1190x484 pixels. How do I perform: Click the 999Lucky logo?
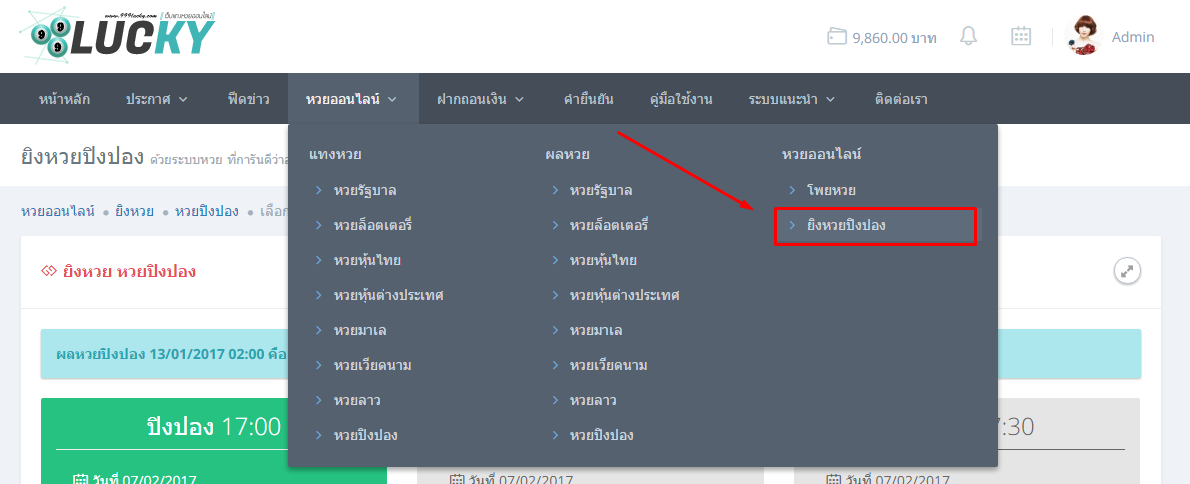point(117,36)
